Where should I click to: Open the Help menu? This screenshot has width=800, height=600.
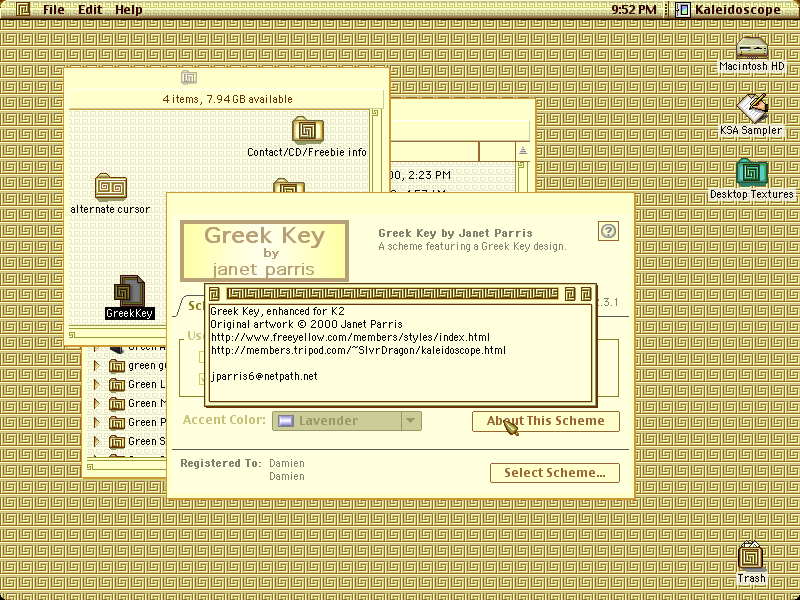[129, 10]
